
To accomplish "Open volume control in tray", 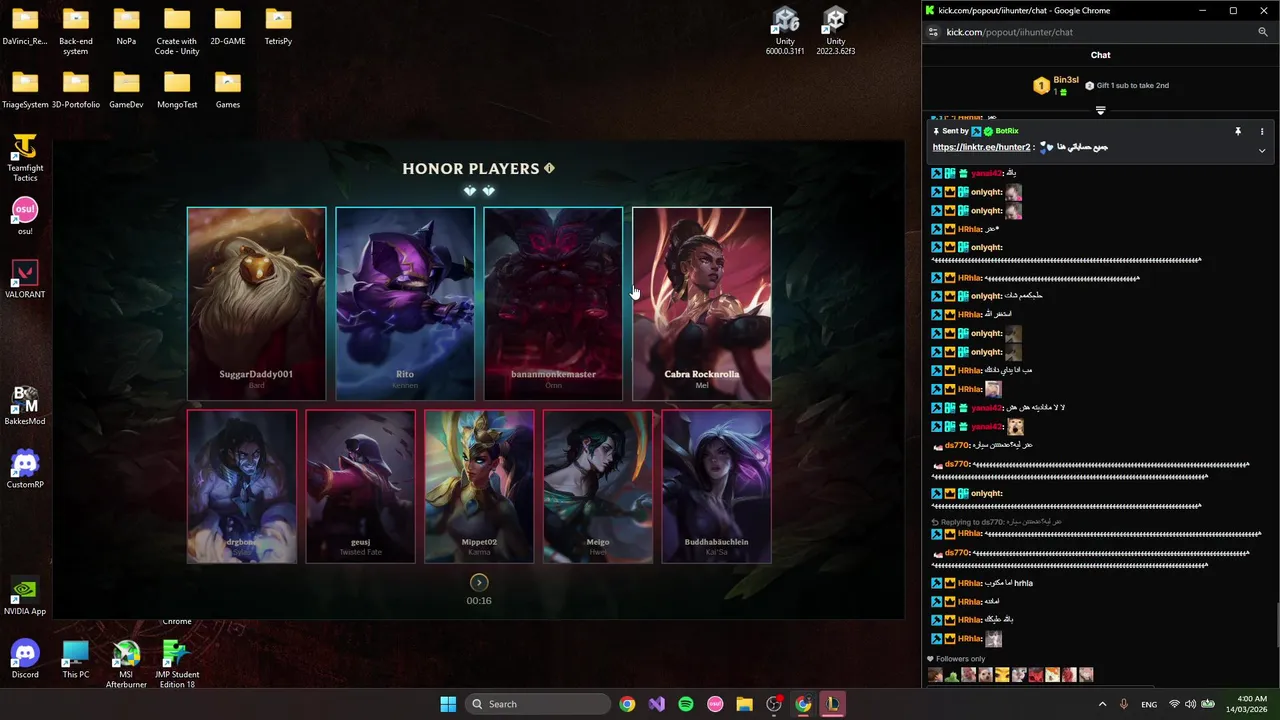I will pyautogui.click(x=1191, y=704).
